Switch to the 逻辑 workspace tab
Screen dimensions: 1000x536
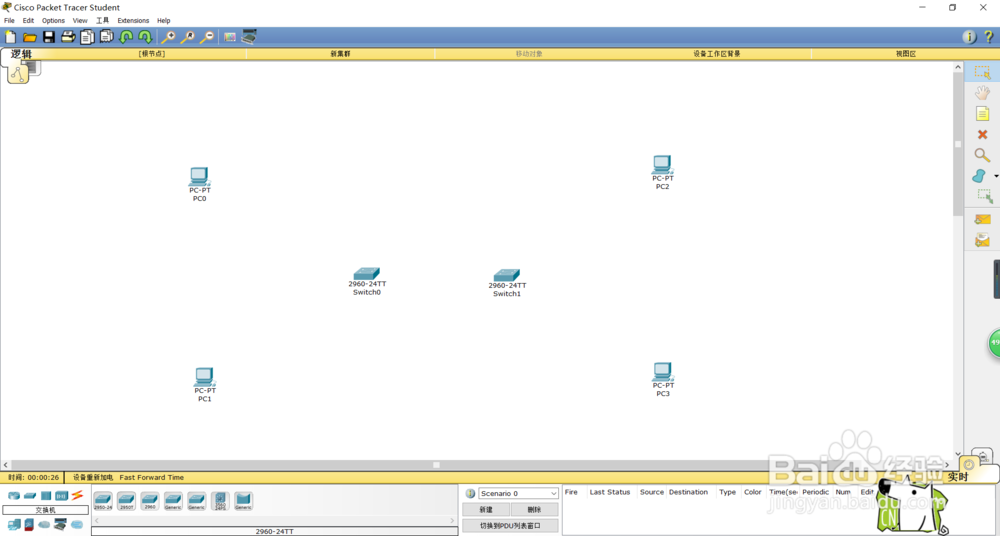pos(21,54)
